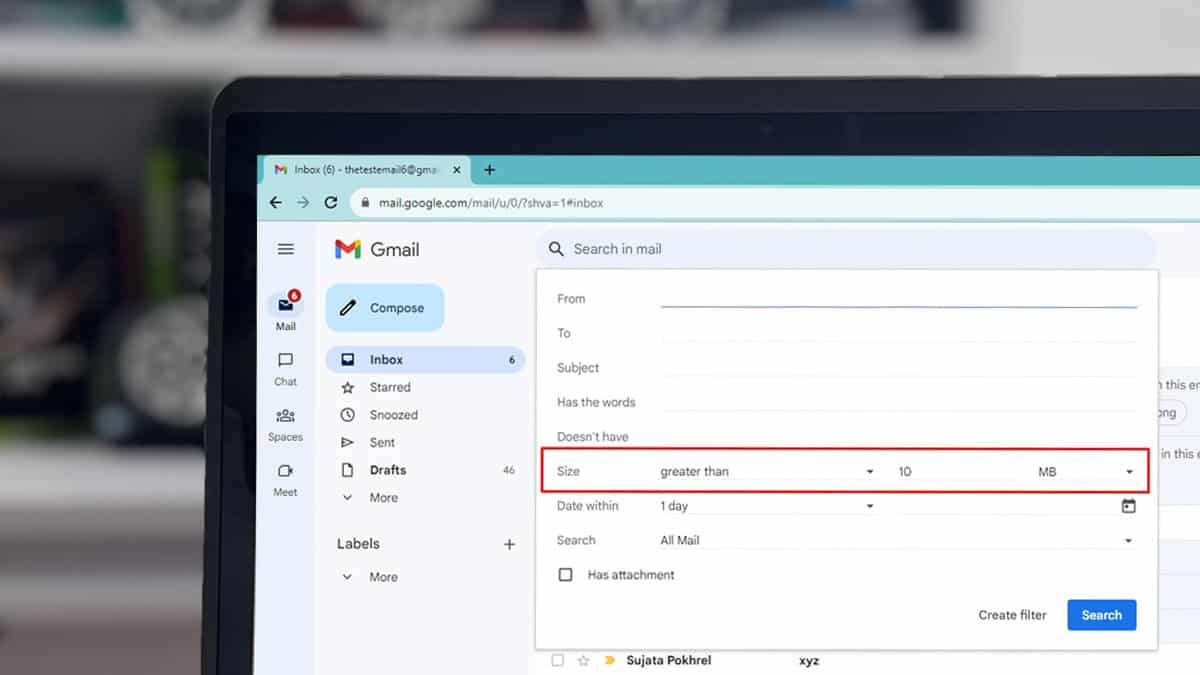Click Create filter

click(x=1012, y=615)
